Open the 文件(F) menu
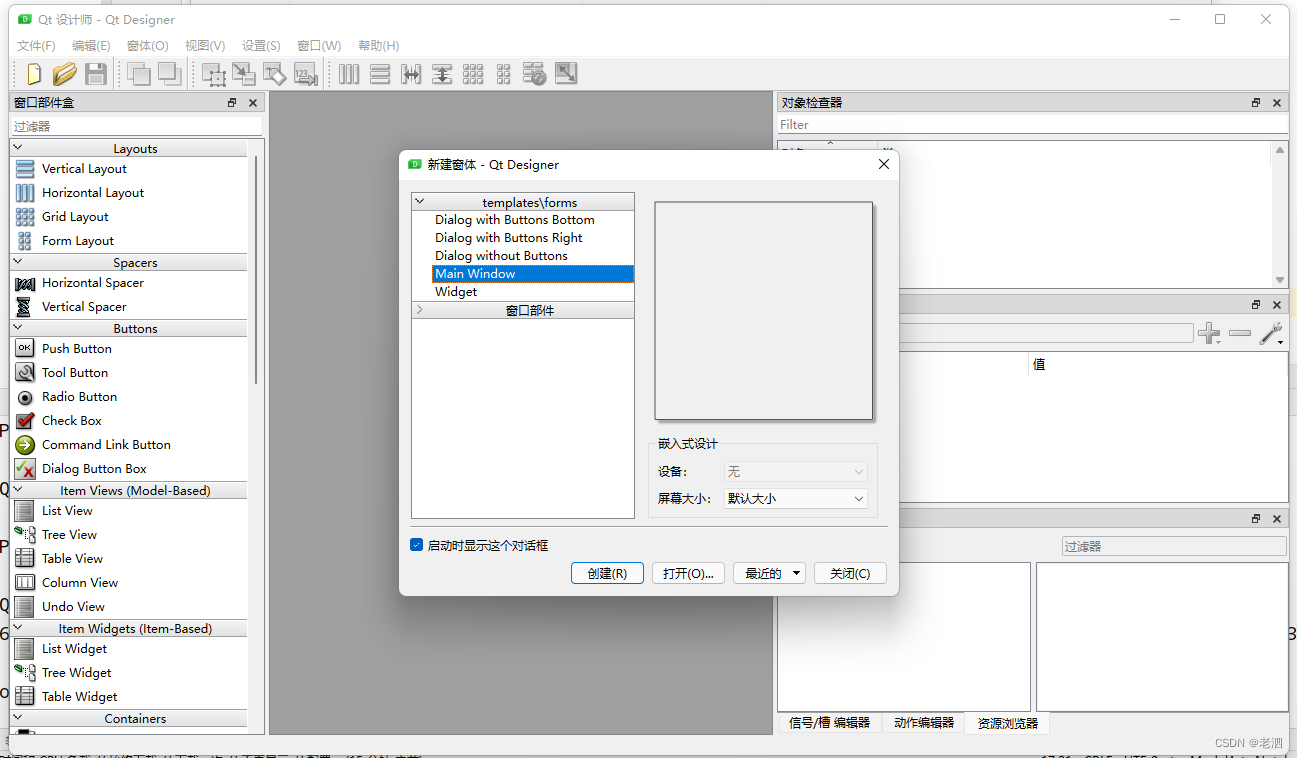Screen dimensions: 1297x758 (x=36, y=46)
